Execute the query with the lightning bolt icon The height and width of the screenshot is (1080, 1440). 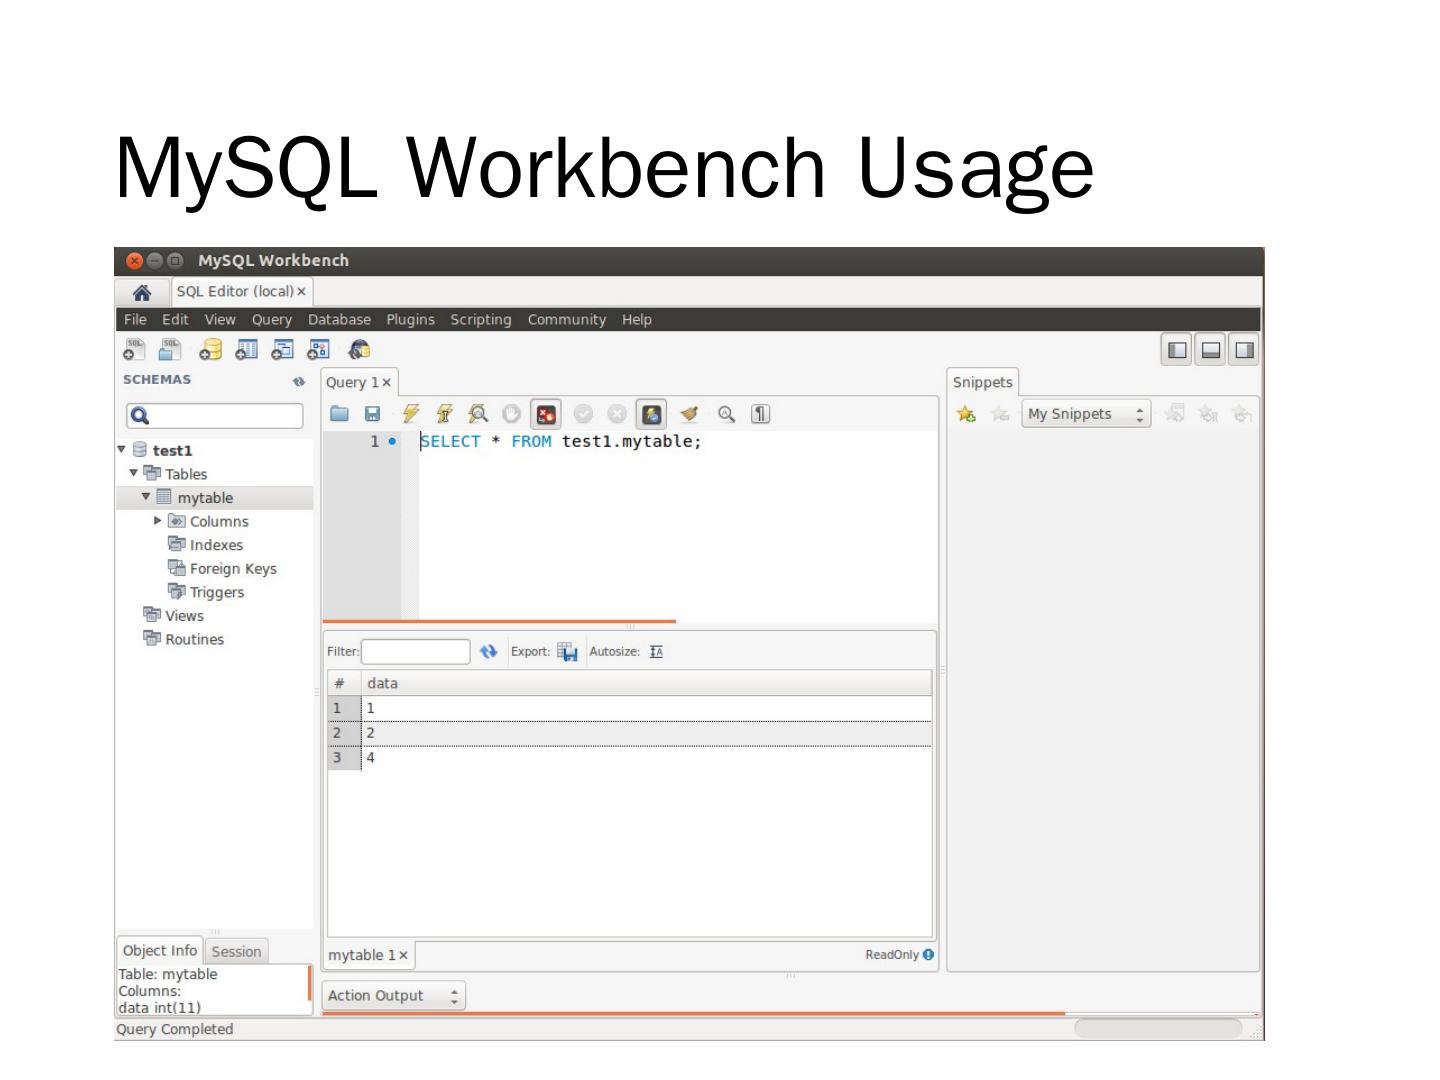tap(410, 414)
